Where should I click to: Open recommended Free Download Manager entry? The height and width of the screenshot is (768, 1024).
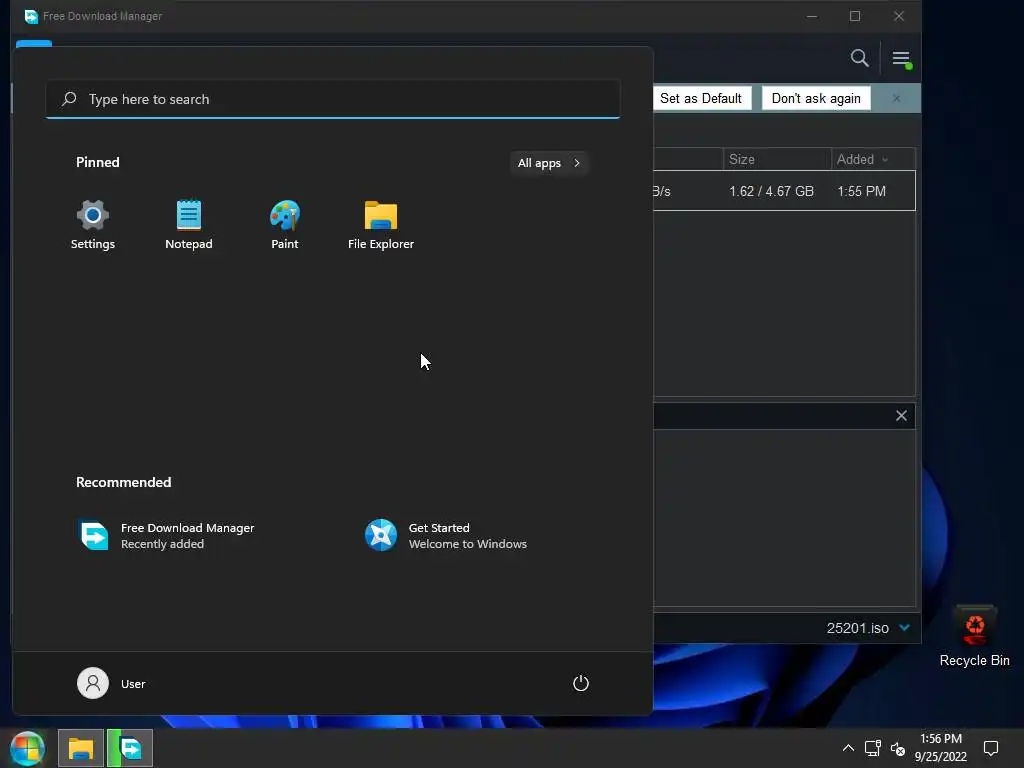167,536
